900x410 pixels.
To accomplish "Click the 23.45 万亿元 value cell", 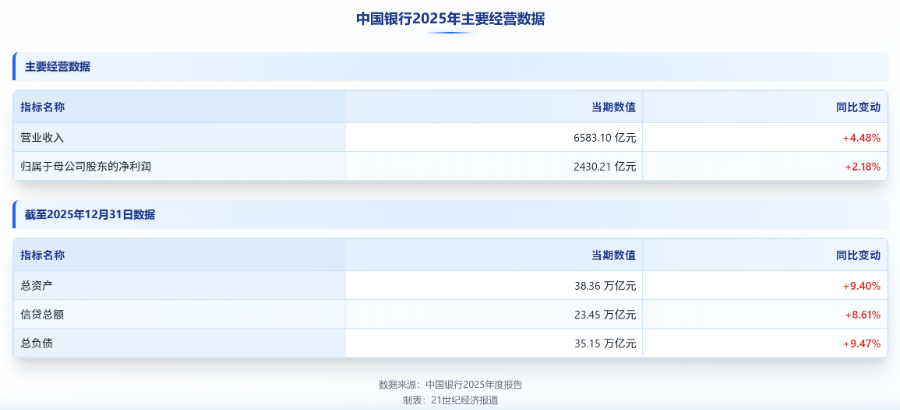I will (x=606, y=314).
